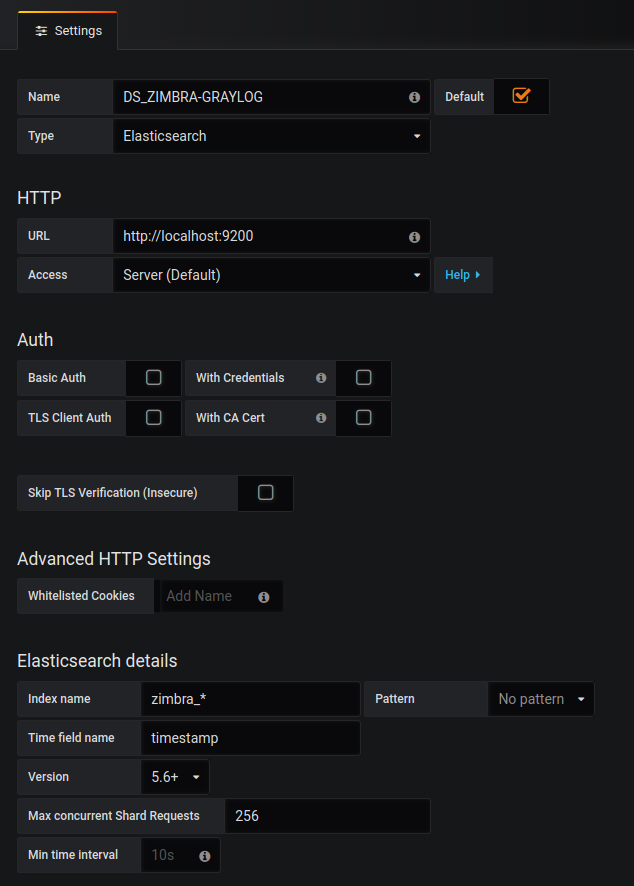Click the Max concurrent Shard Requests field
634x886 pixels.
point(328,816)
